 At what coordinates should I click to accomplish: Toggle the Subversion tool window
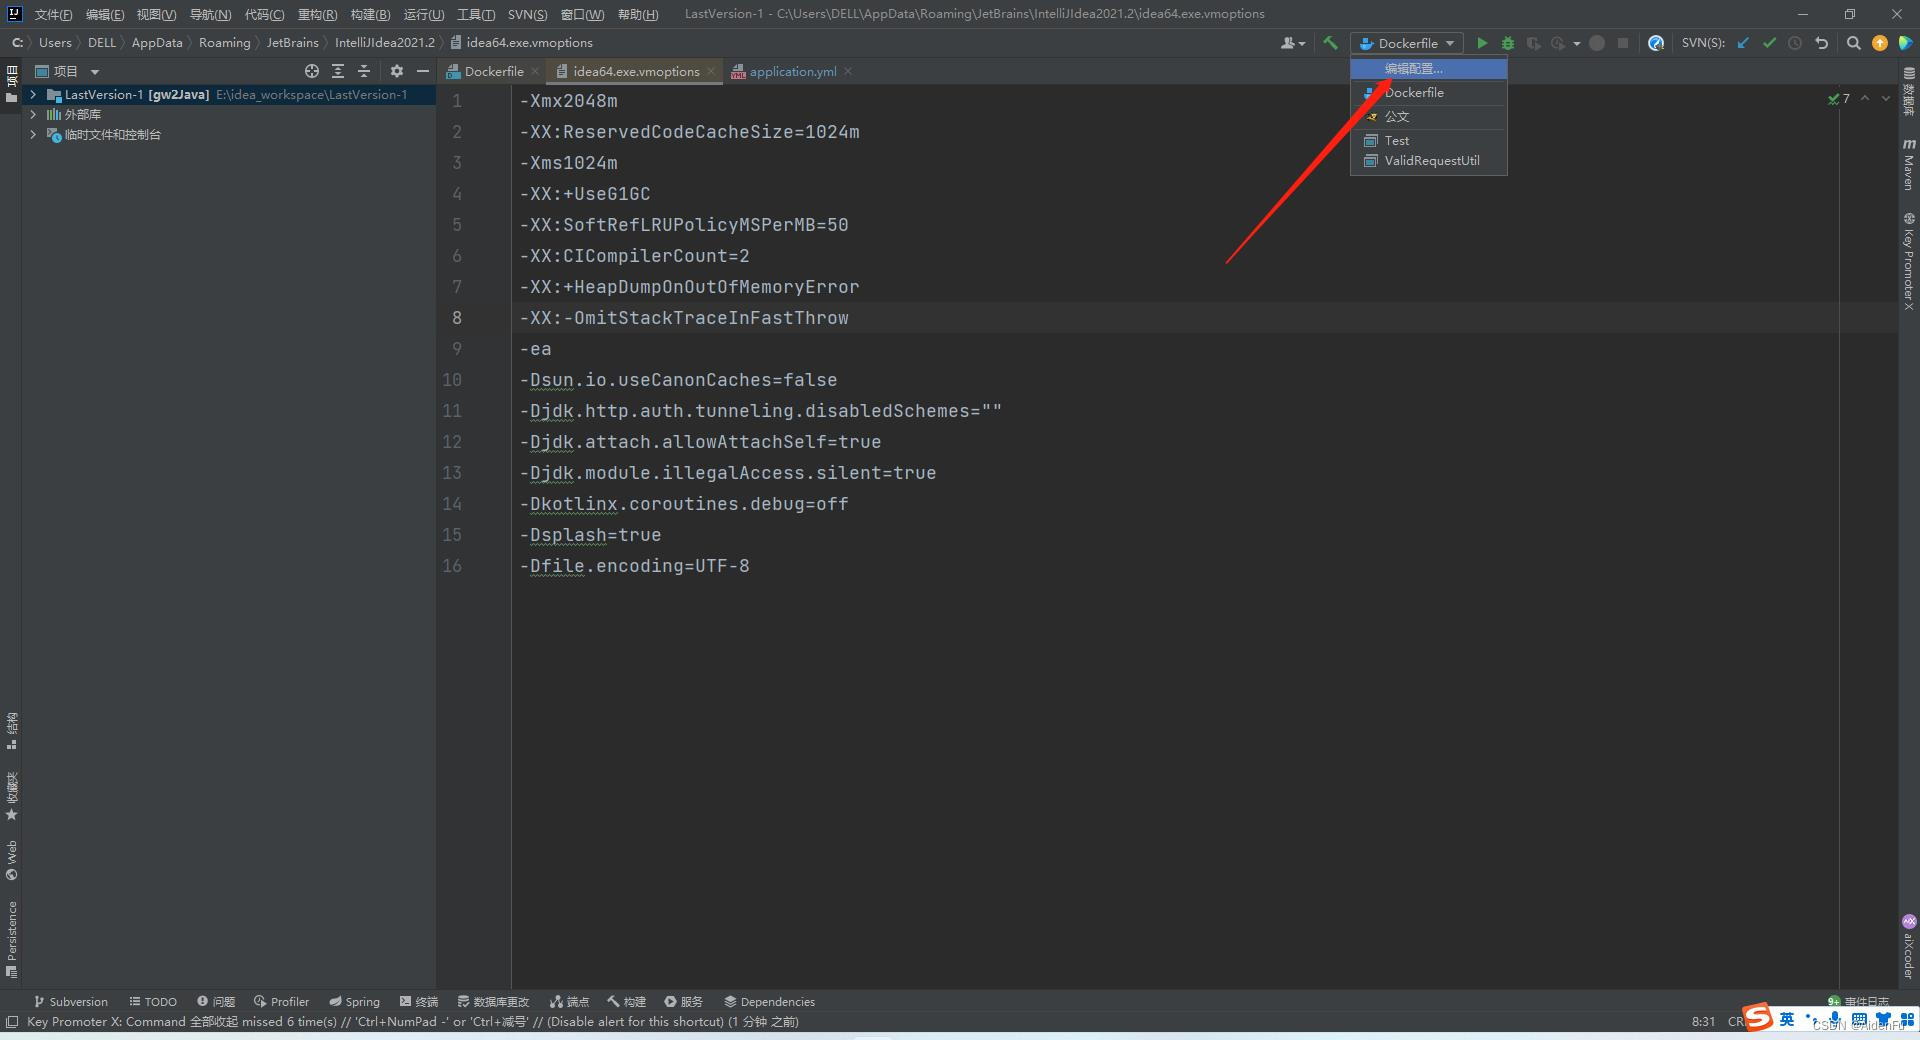(70, 1001)
